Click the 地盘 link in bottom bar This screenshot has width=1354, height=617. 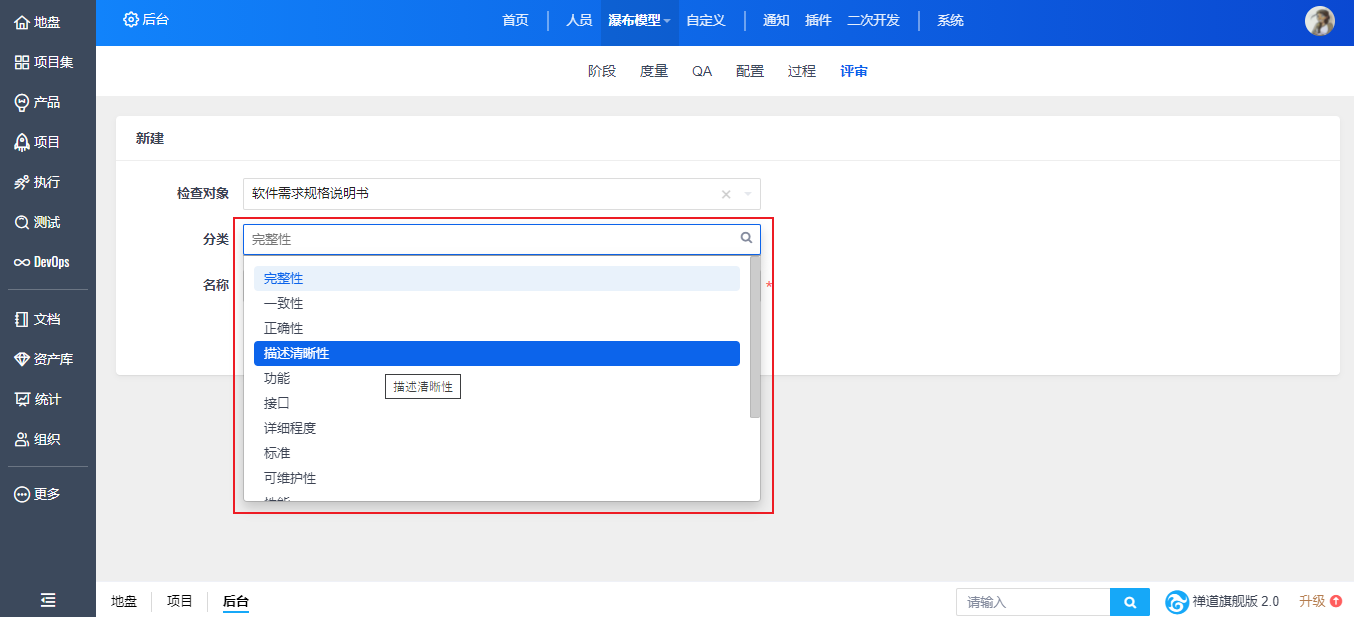(x=124, y=601)
